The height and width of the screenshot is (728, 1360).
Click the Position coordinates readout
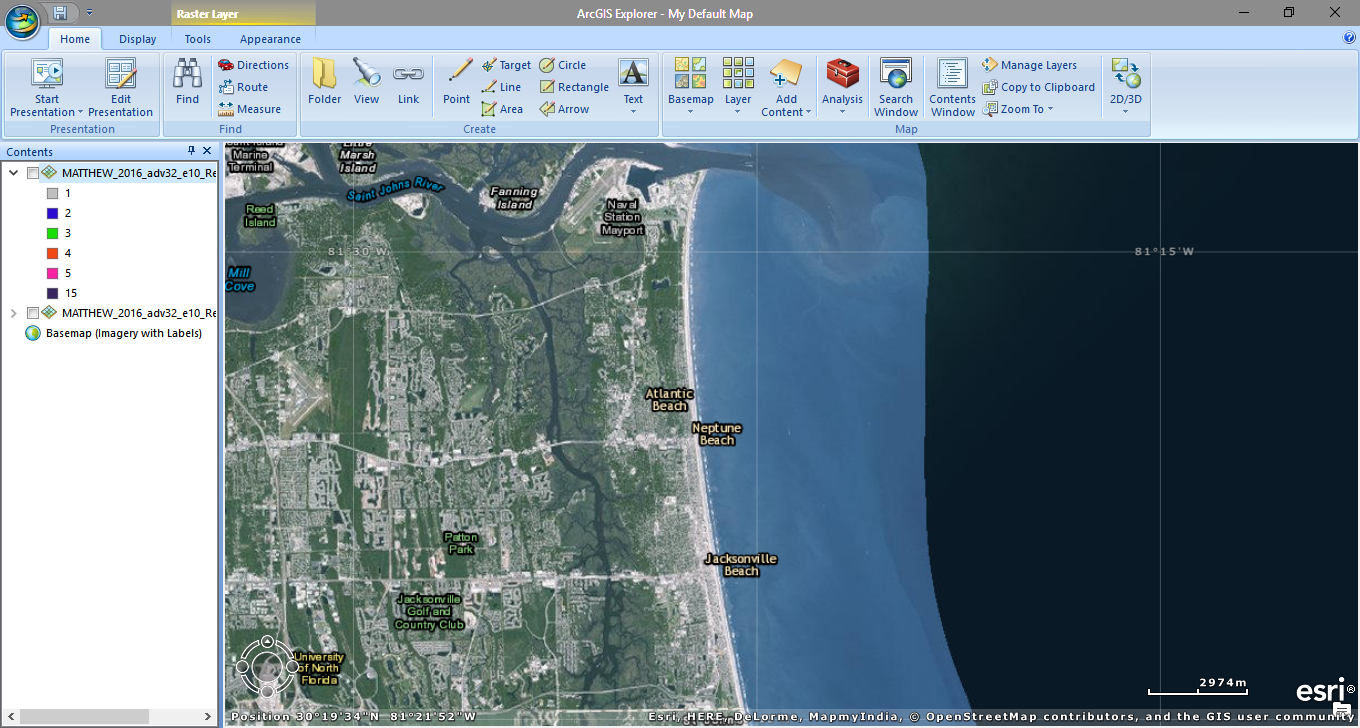coord(354,717)
